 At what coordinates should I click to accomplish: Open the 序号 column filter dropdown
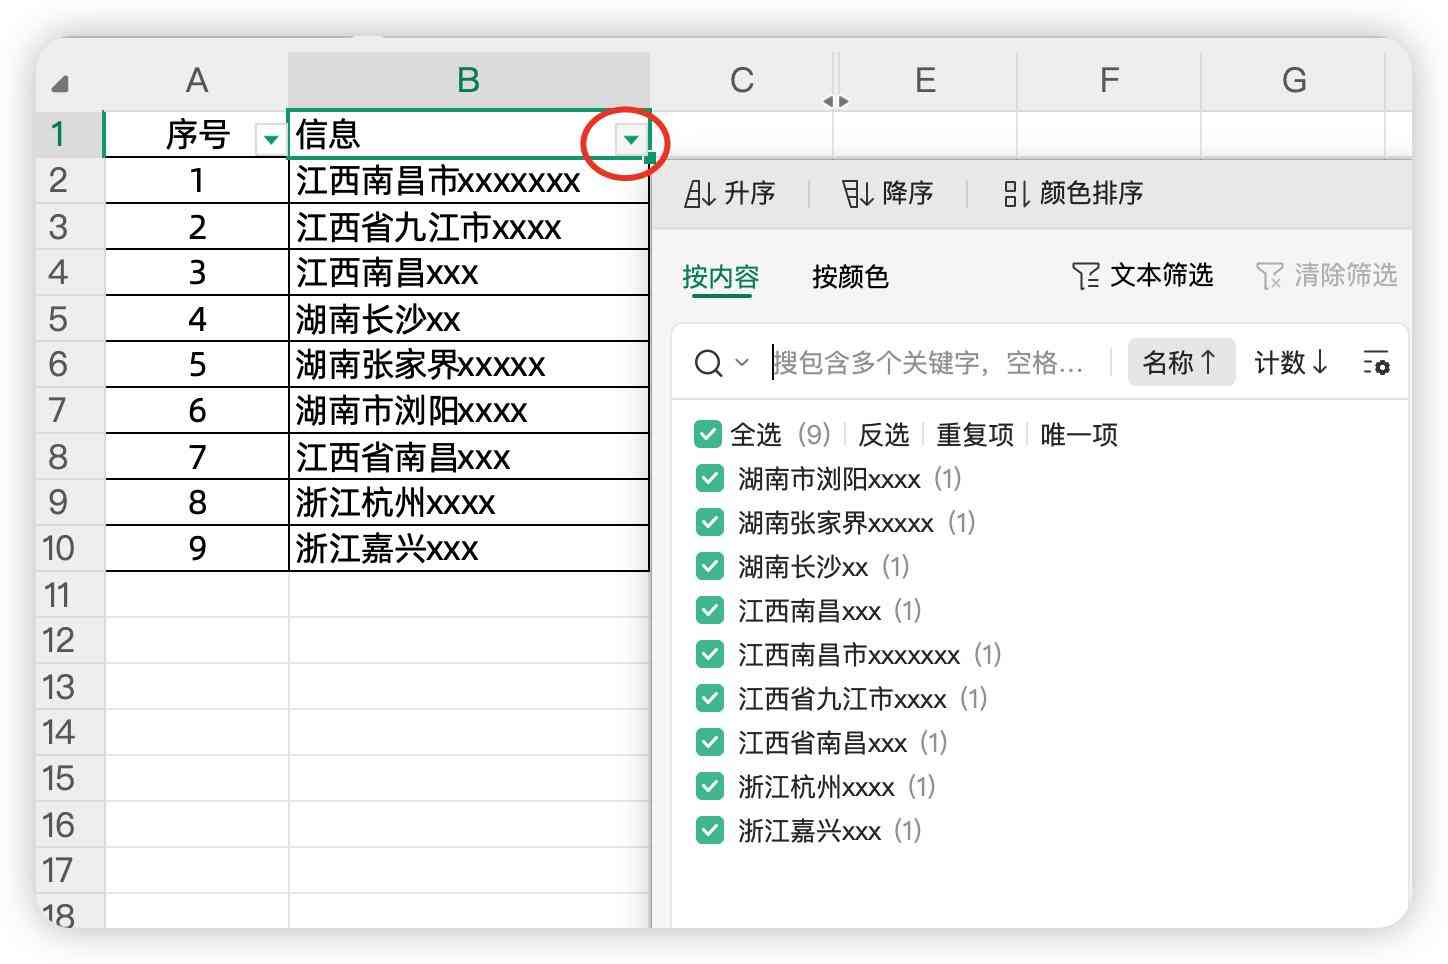271,138
